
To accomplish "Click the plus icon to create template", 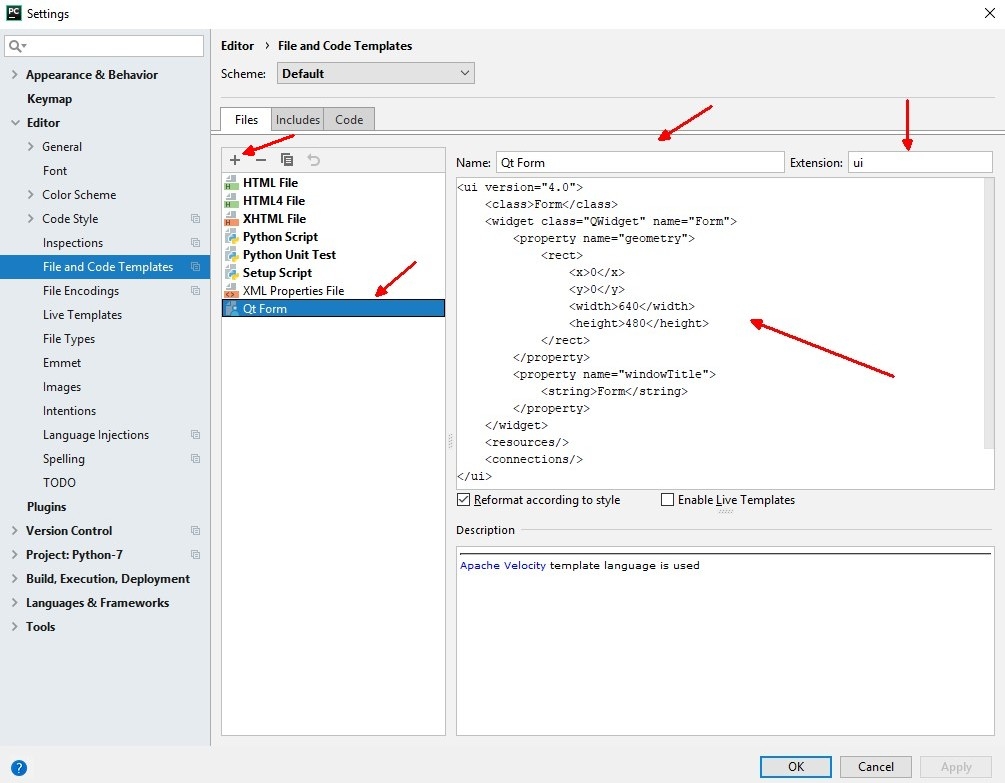I will pyautogui.click(x=235, y=160).
